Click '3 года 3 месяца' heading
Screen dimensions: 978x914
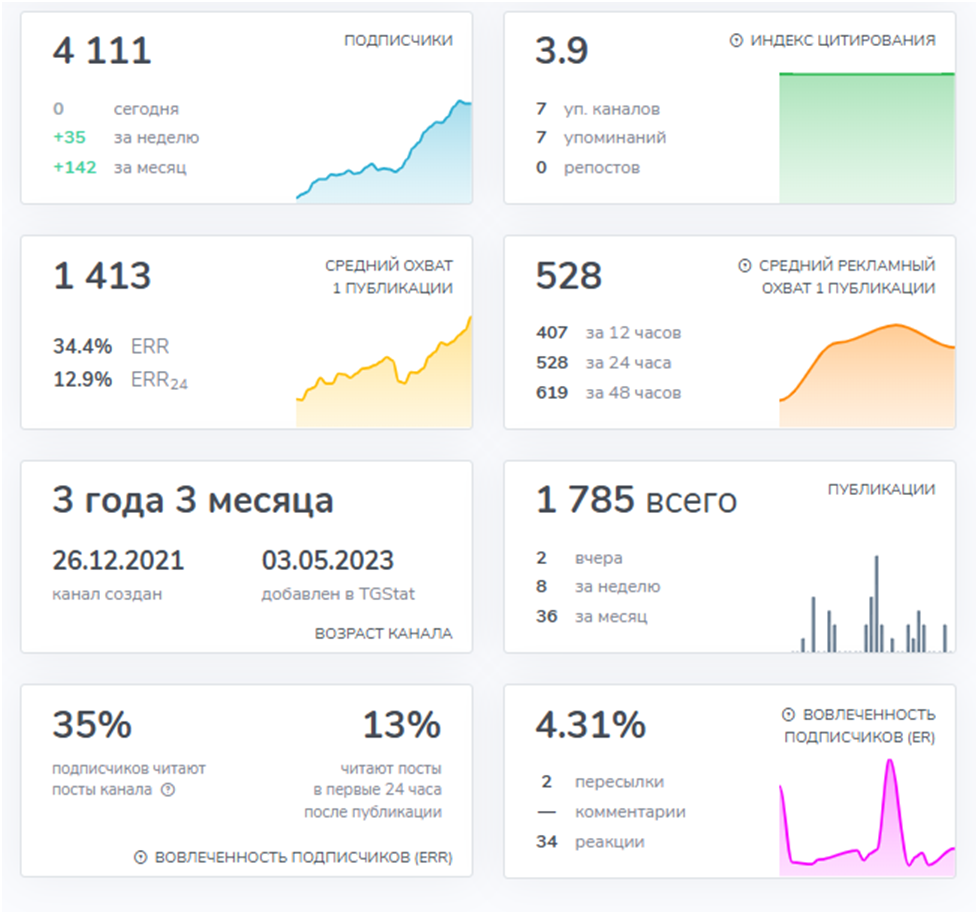click(193, 501)
